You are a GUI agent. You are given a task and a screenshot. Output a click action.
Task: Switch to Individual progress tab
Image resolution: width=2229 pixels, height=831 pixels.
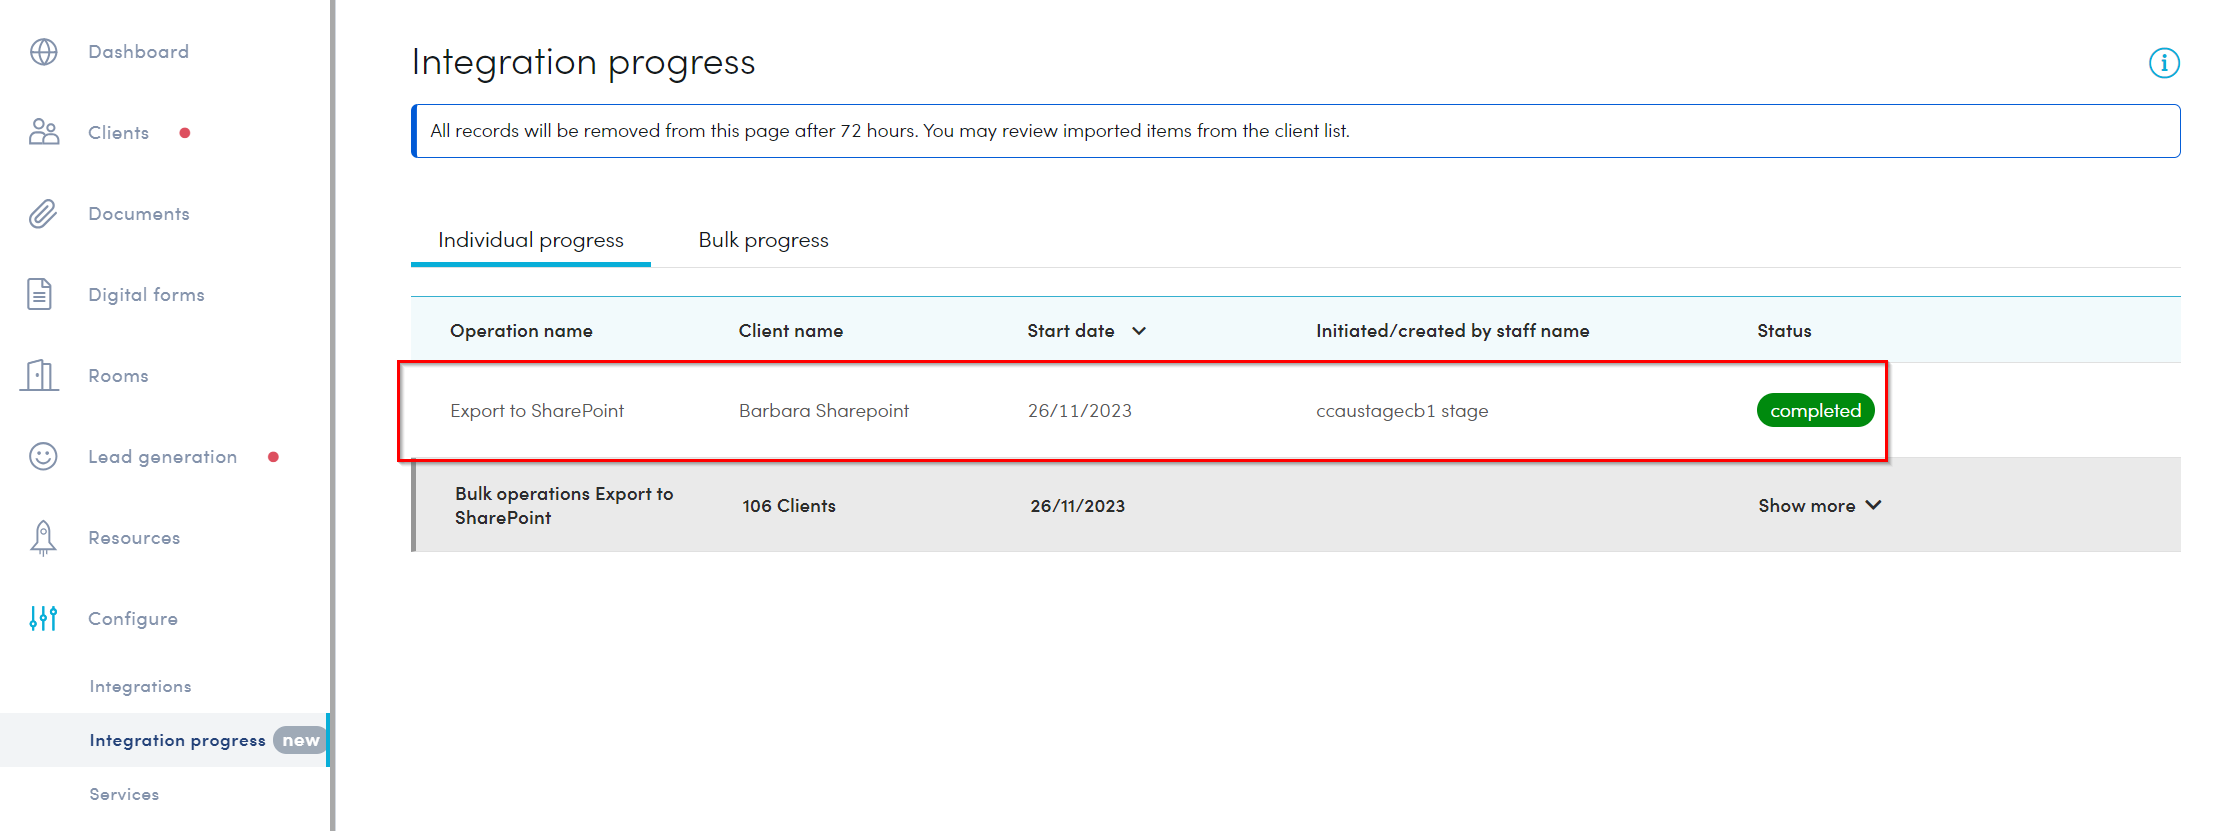pos(530,240)
